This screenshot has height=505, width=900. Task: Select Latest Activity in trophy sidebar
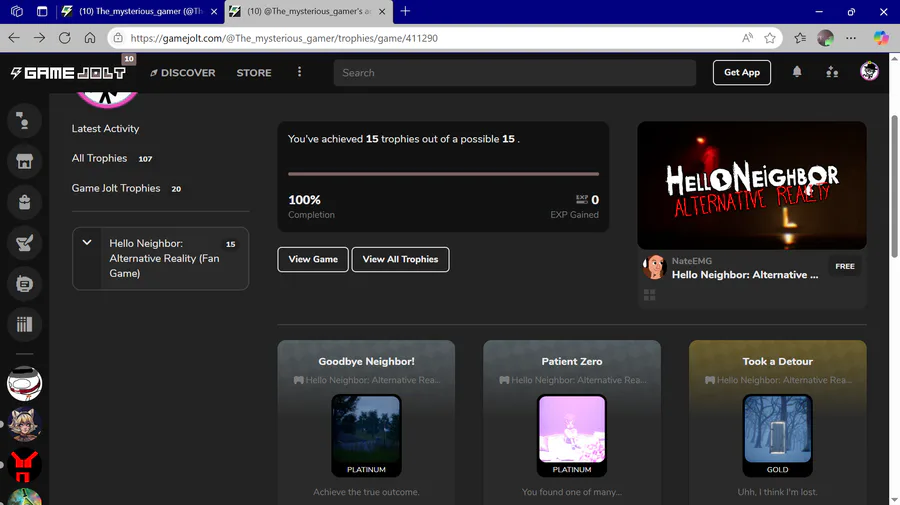[x=105, y=129]
